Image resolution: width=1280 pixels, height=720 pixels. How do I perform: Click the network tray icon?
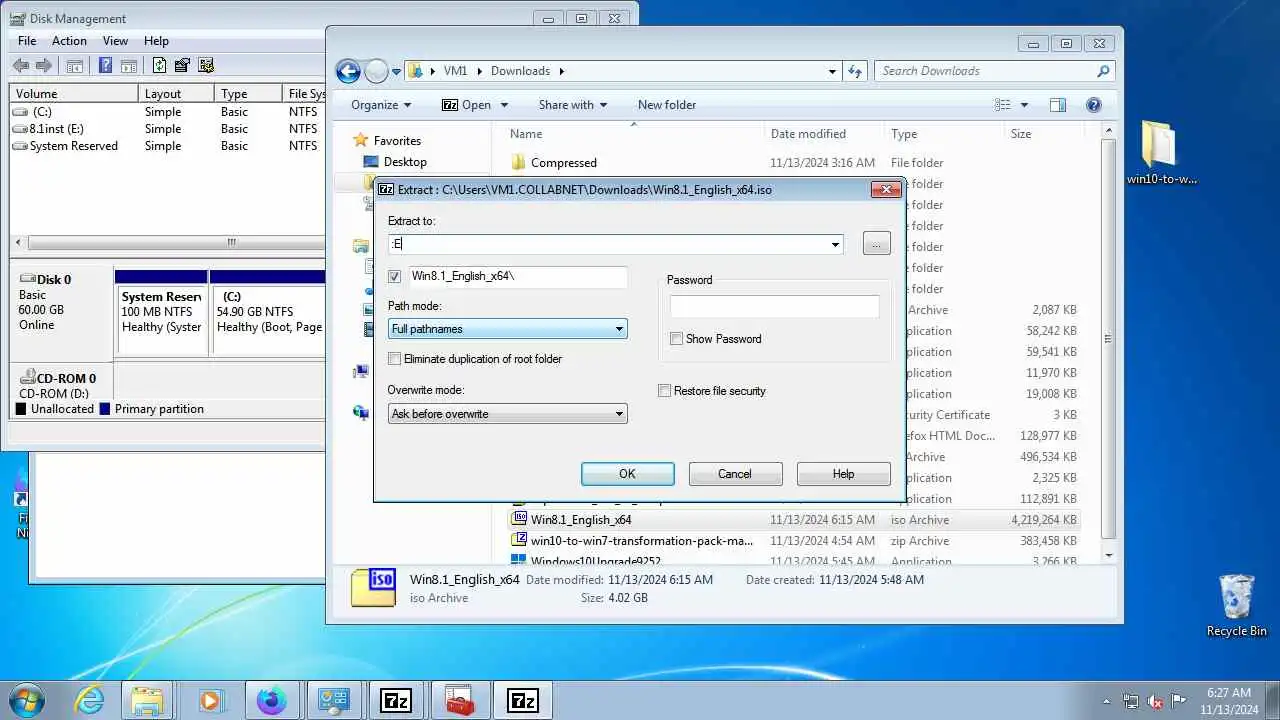[x=1131, y=701]
